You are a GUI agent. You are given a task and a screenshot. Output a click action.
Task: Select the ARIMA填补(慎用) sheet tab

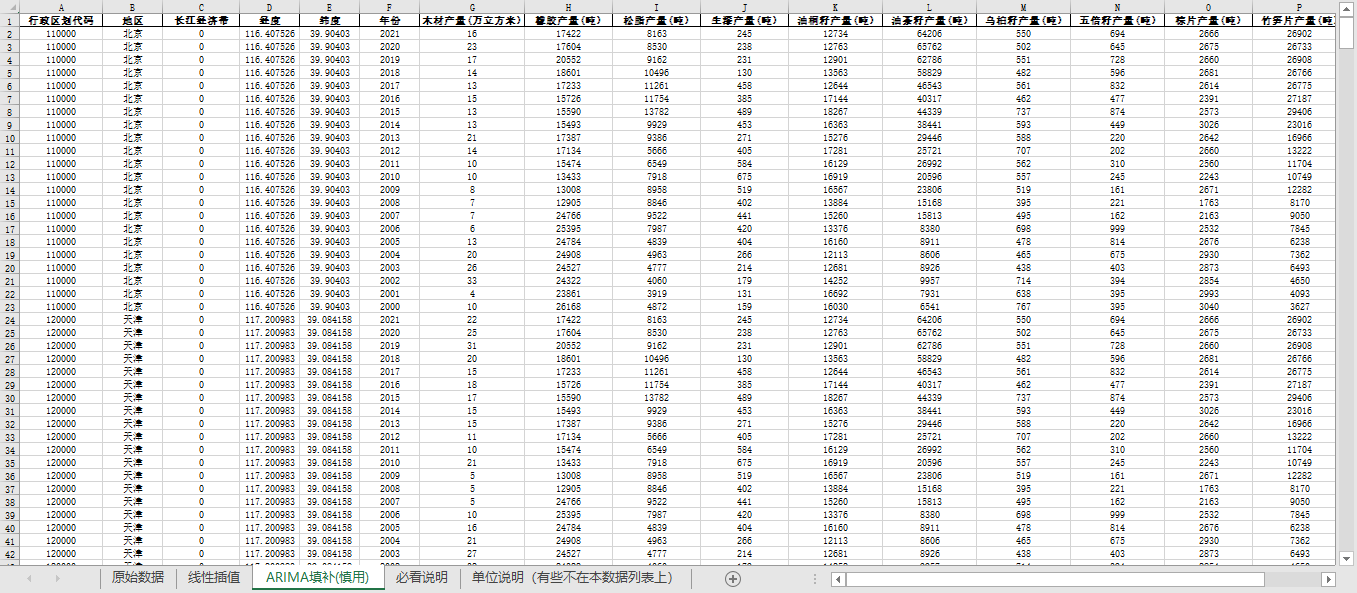click(318, 578)
